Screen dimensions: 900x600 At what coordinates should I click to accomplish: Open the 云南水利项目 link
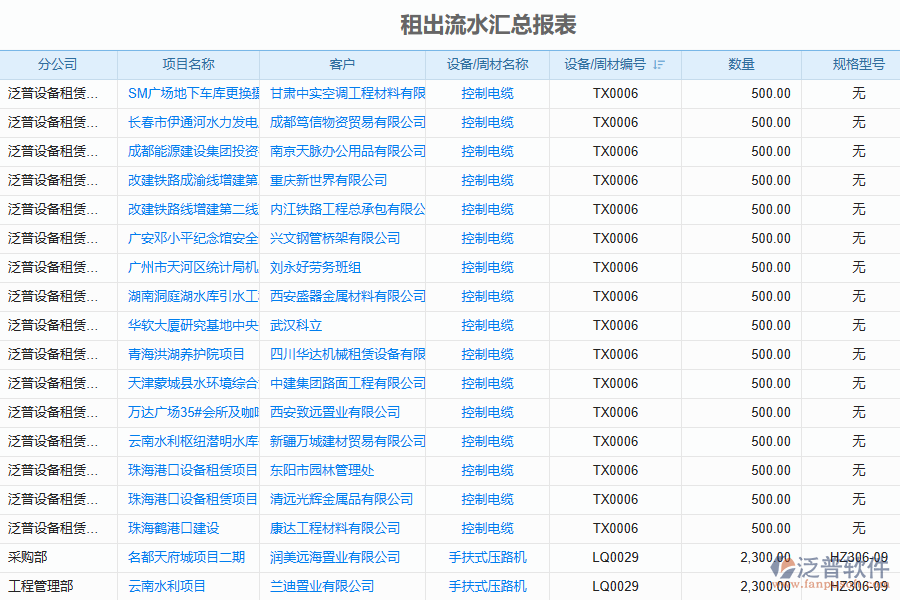167,587
